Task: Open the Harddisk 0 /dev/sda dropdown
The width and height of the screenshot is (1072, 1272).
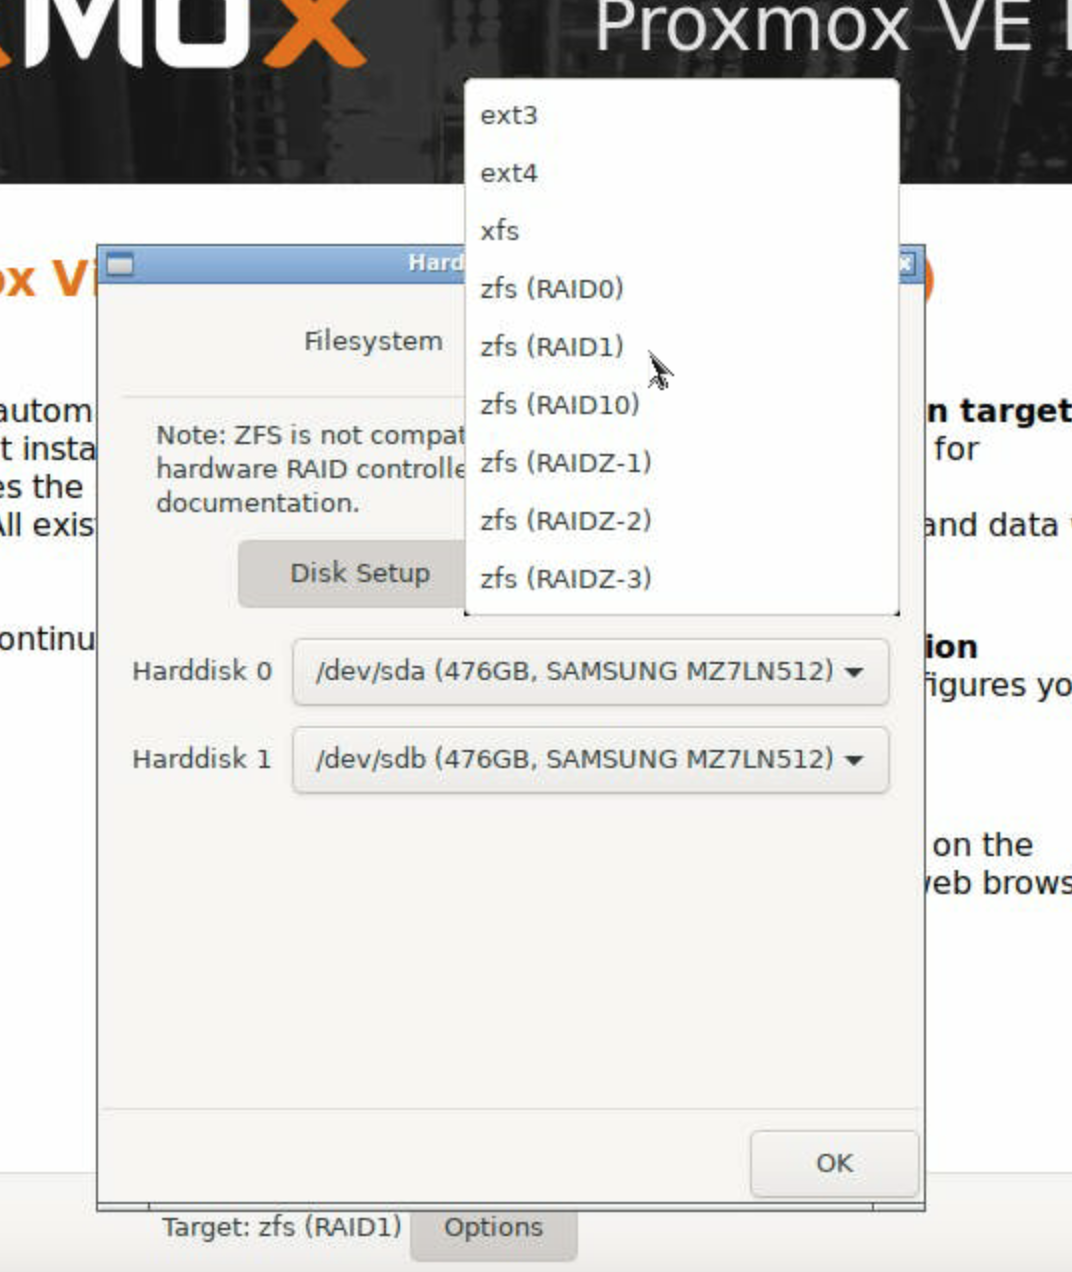Action: [x=590, y=671]
